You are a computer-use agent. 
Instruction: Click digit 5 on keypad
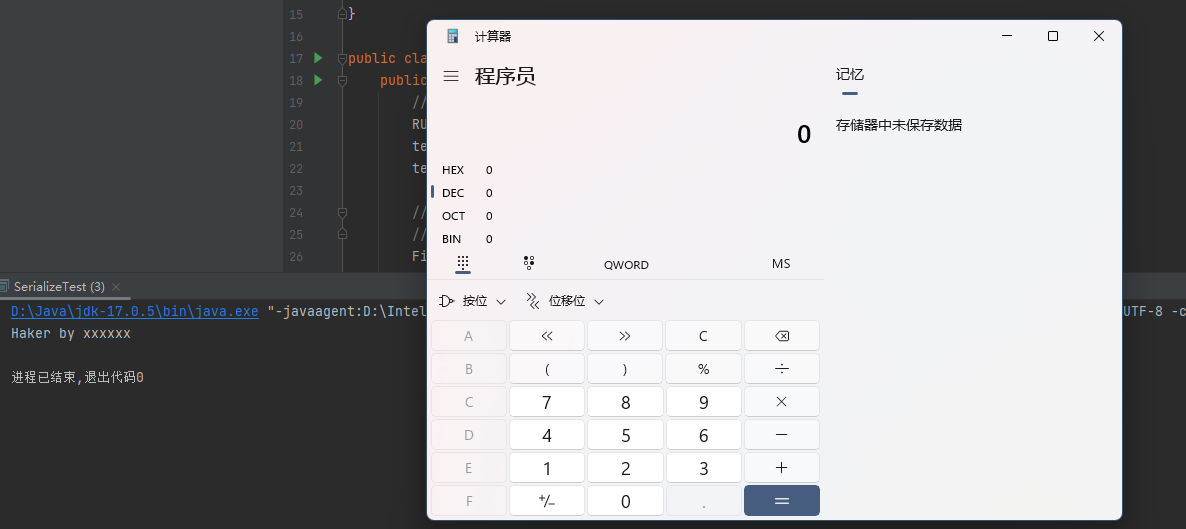tap(625, 434)
